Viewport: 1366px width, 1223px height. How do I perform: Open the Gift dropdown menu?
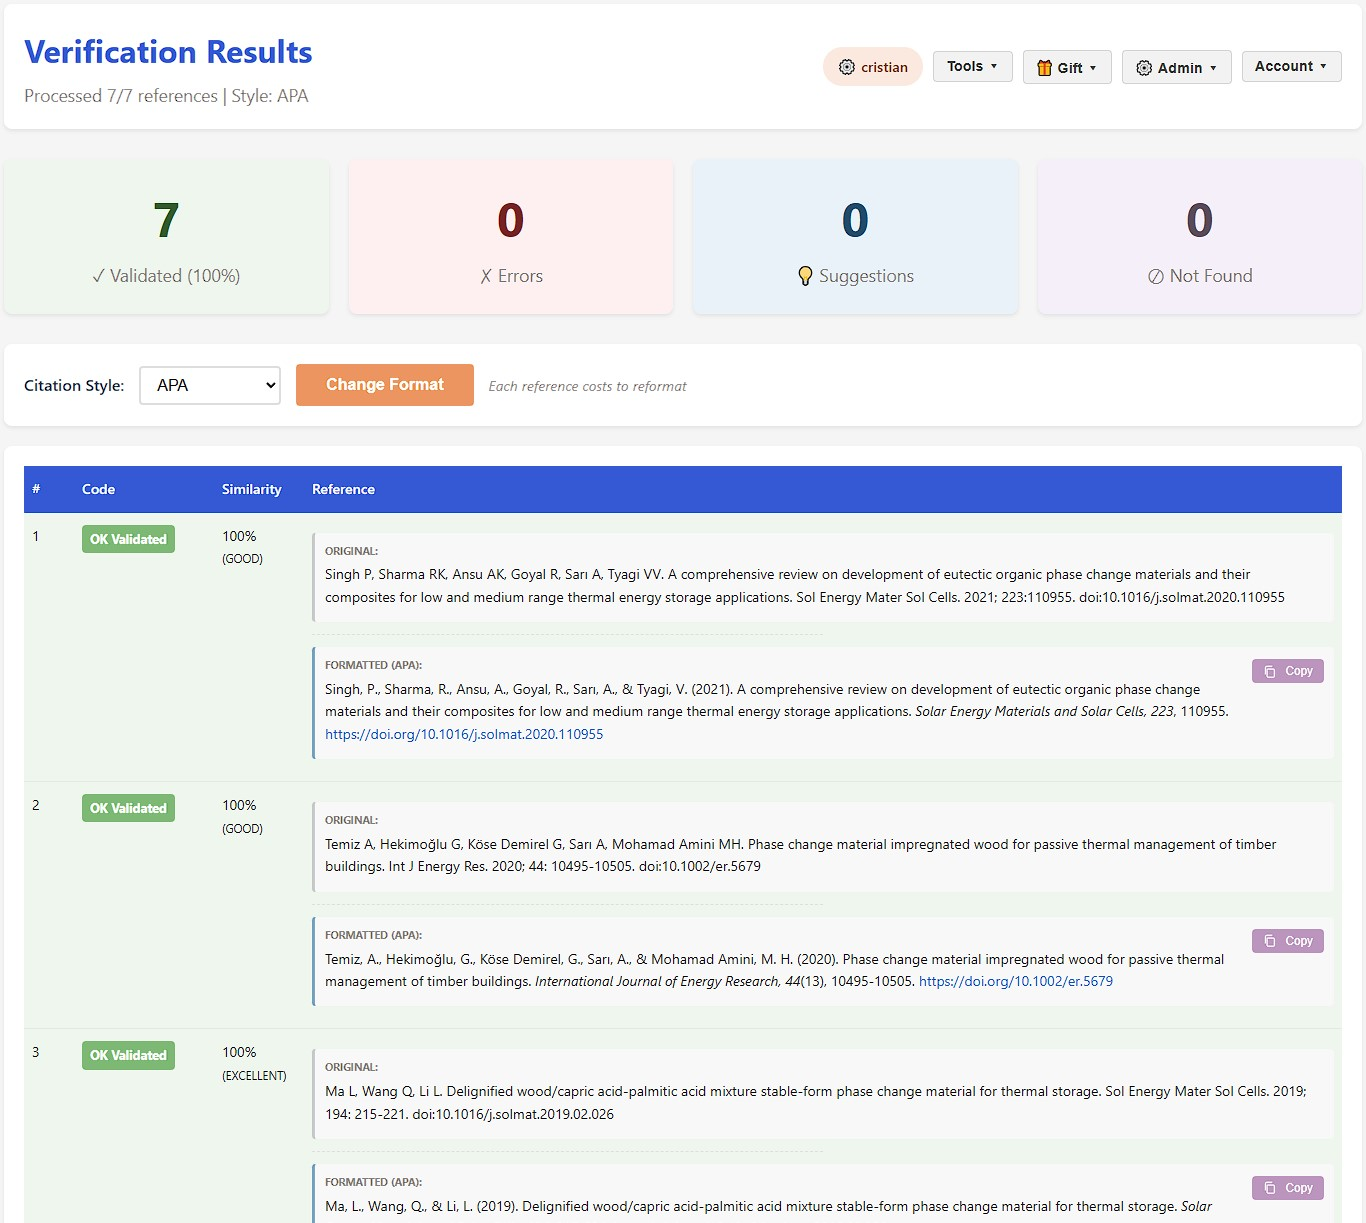[x=1066, y=68]
